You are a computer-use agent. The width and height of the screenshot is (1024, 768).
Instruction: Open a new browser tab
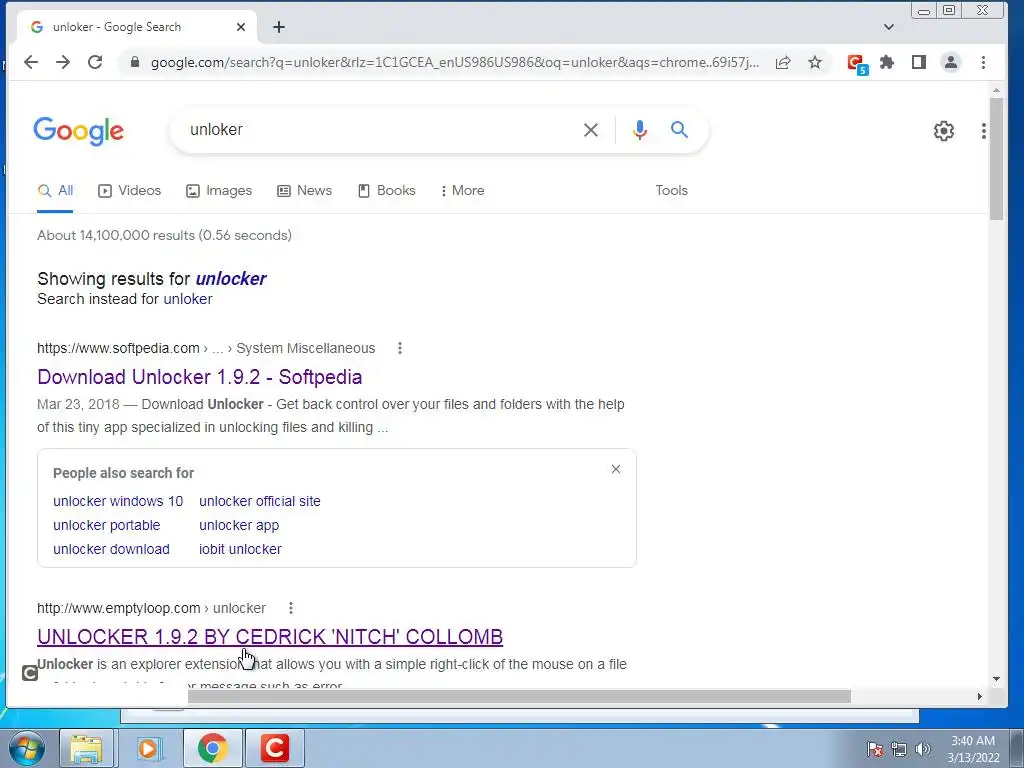tap(279, 27)
